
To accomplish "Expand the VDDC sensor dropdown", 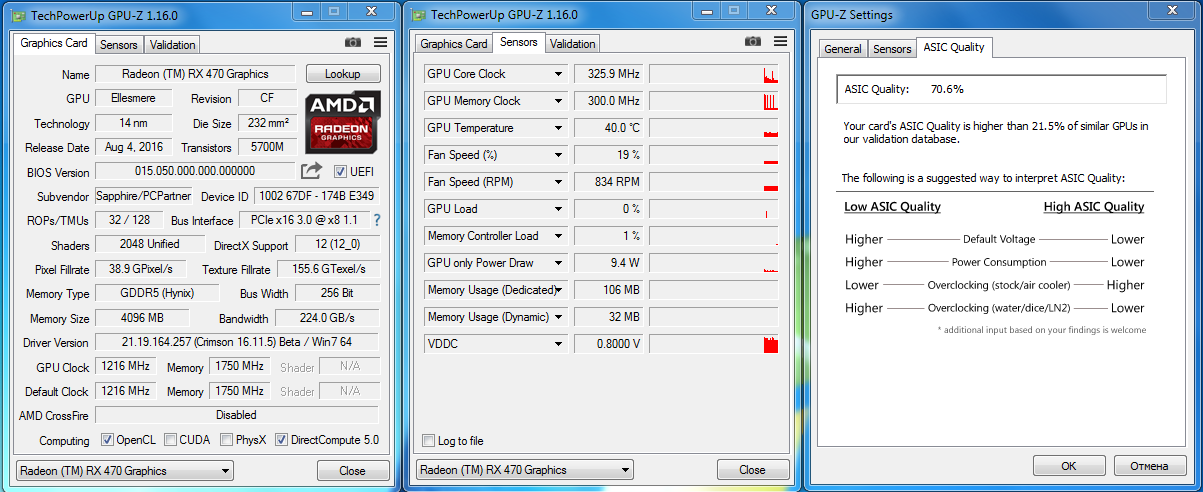I will (x=559, y=344).
